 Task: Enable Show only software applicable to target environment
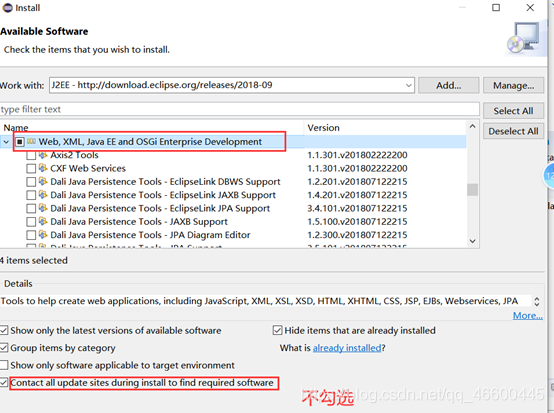coord(4,365)
